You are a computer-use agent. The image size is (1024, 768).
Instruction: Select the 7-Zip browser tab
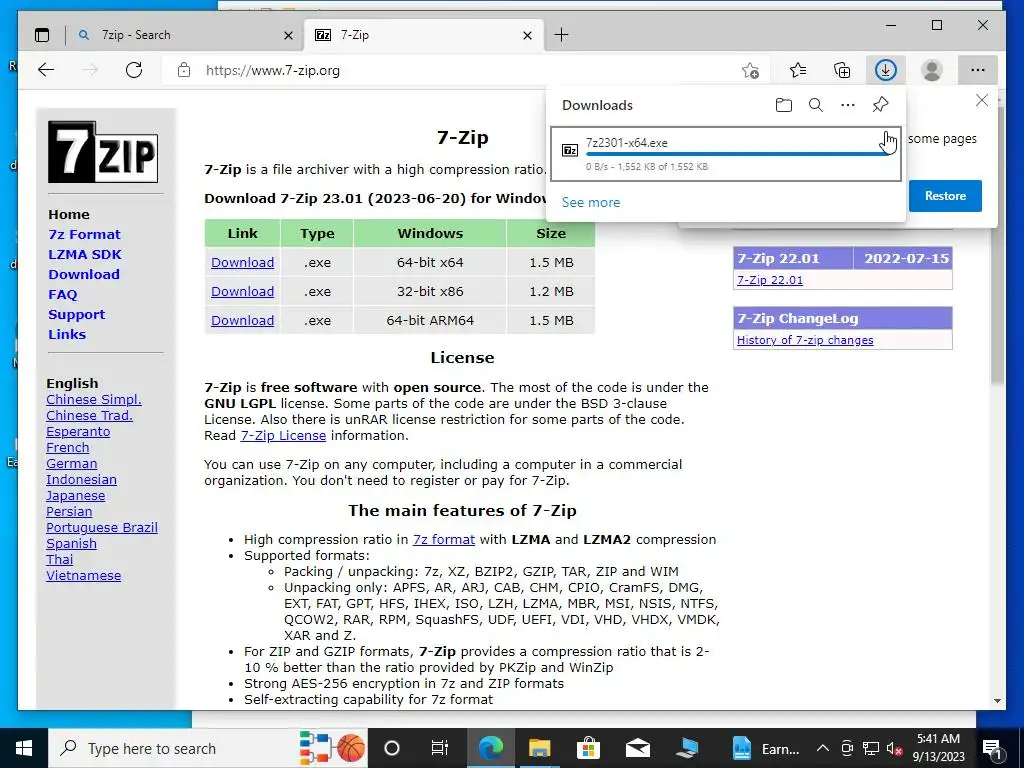coord(424,35)
